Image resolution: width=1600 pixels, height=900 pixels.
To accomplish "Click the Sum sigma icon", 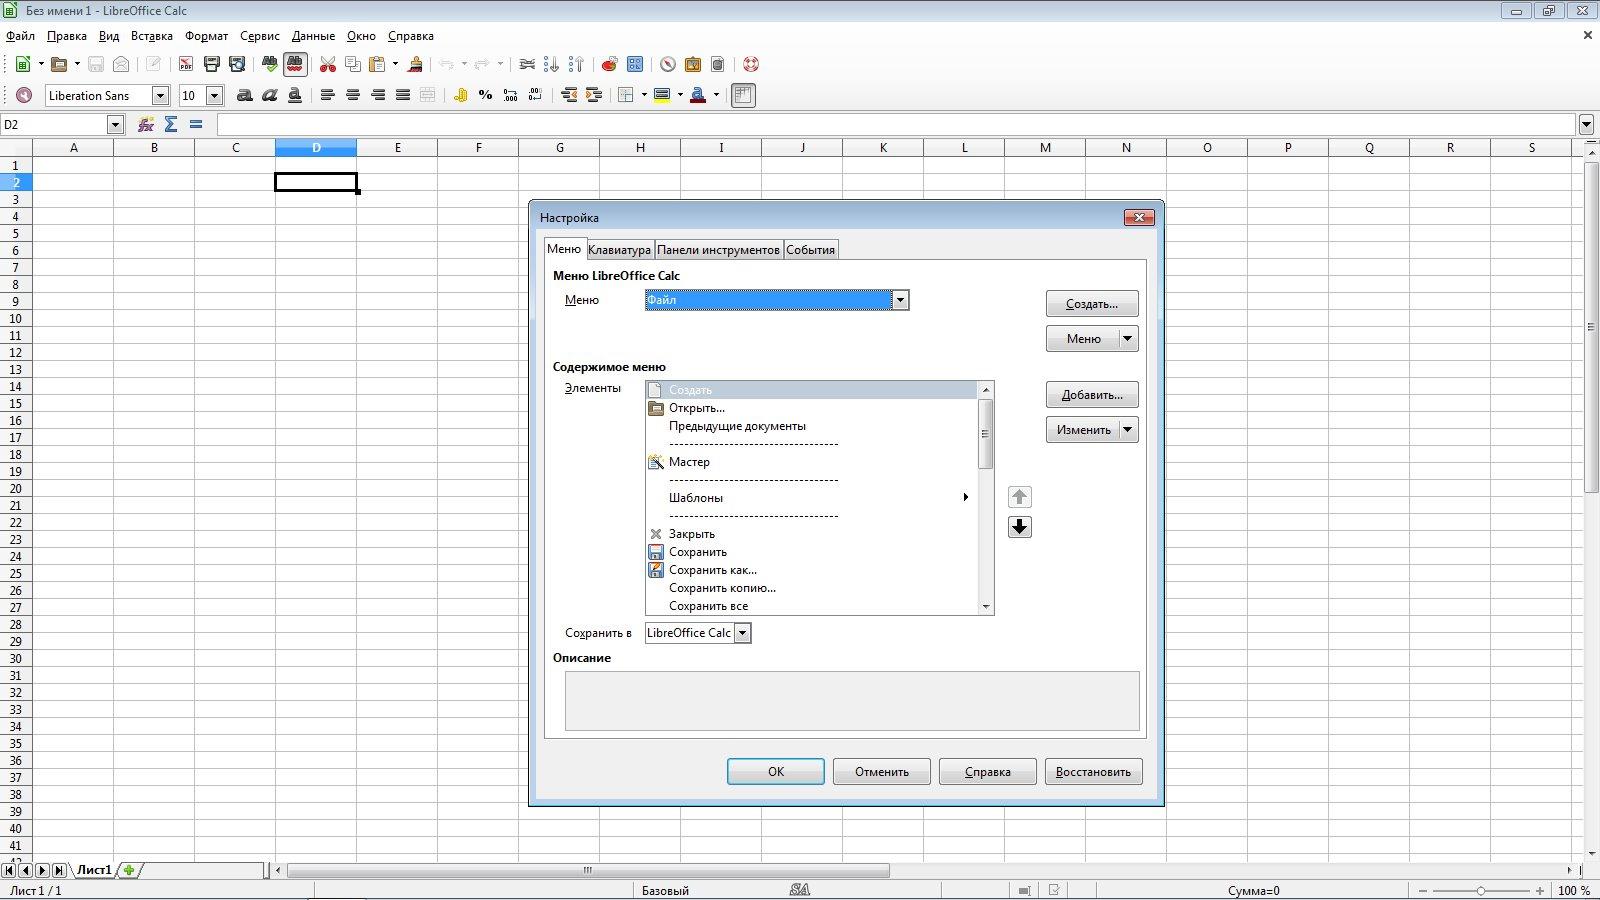I will point(171,124).
